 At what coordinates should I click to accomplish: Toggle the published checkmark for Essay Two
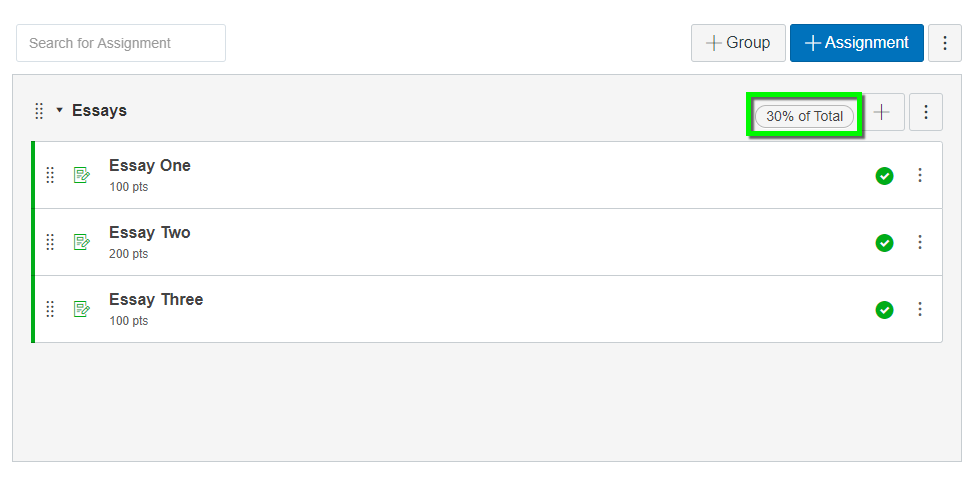point(884,243)
